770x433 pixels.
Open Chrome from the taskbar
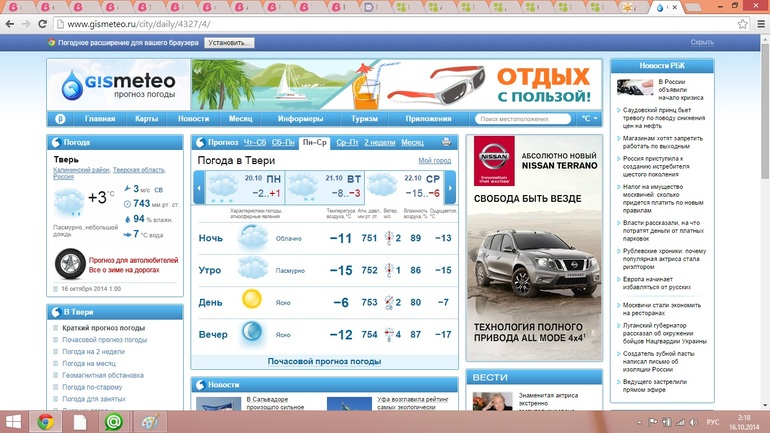coord(46,422)
